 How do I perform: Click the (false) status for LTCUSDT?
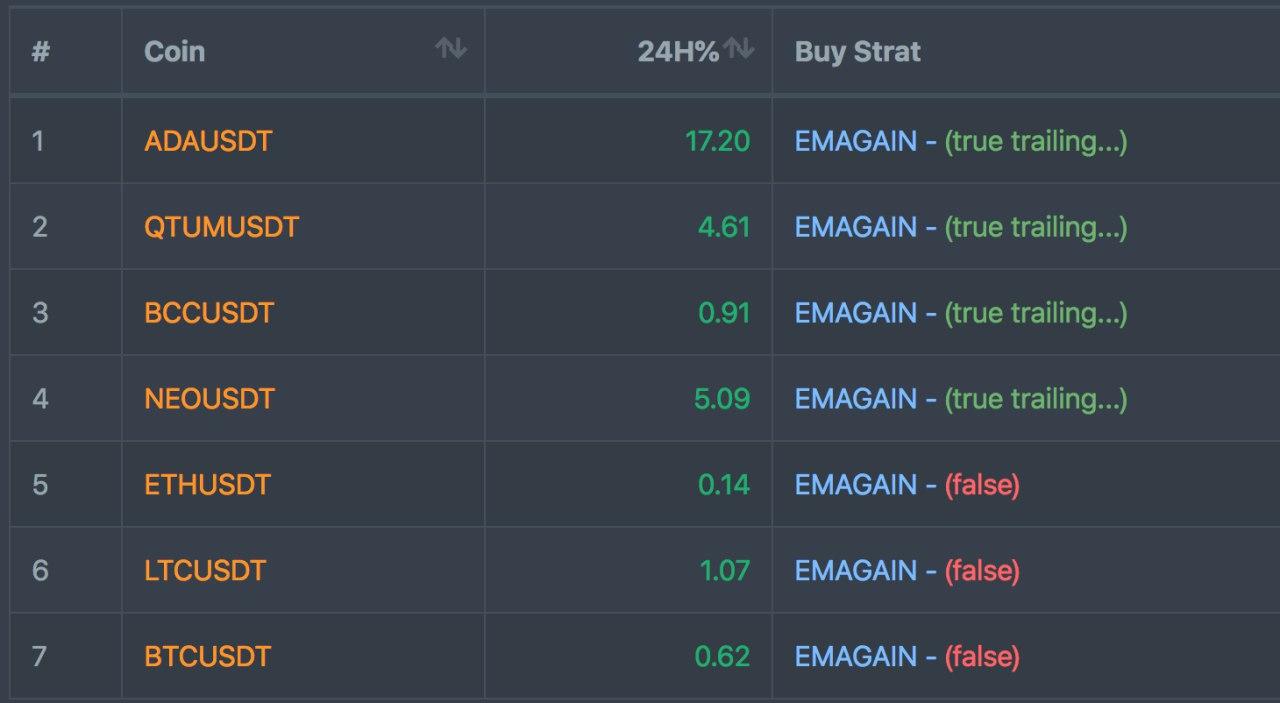click(982, 571)
